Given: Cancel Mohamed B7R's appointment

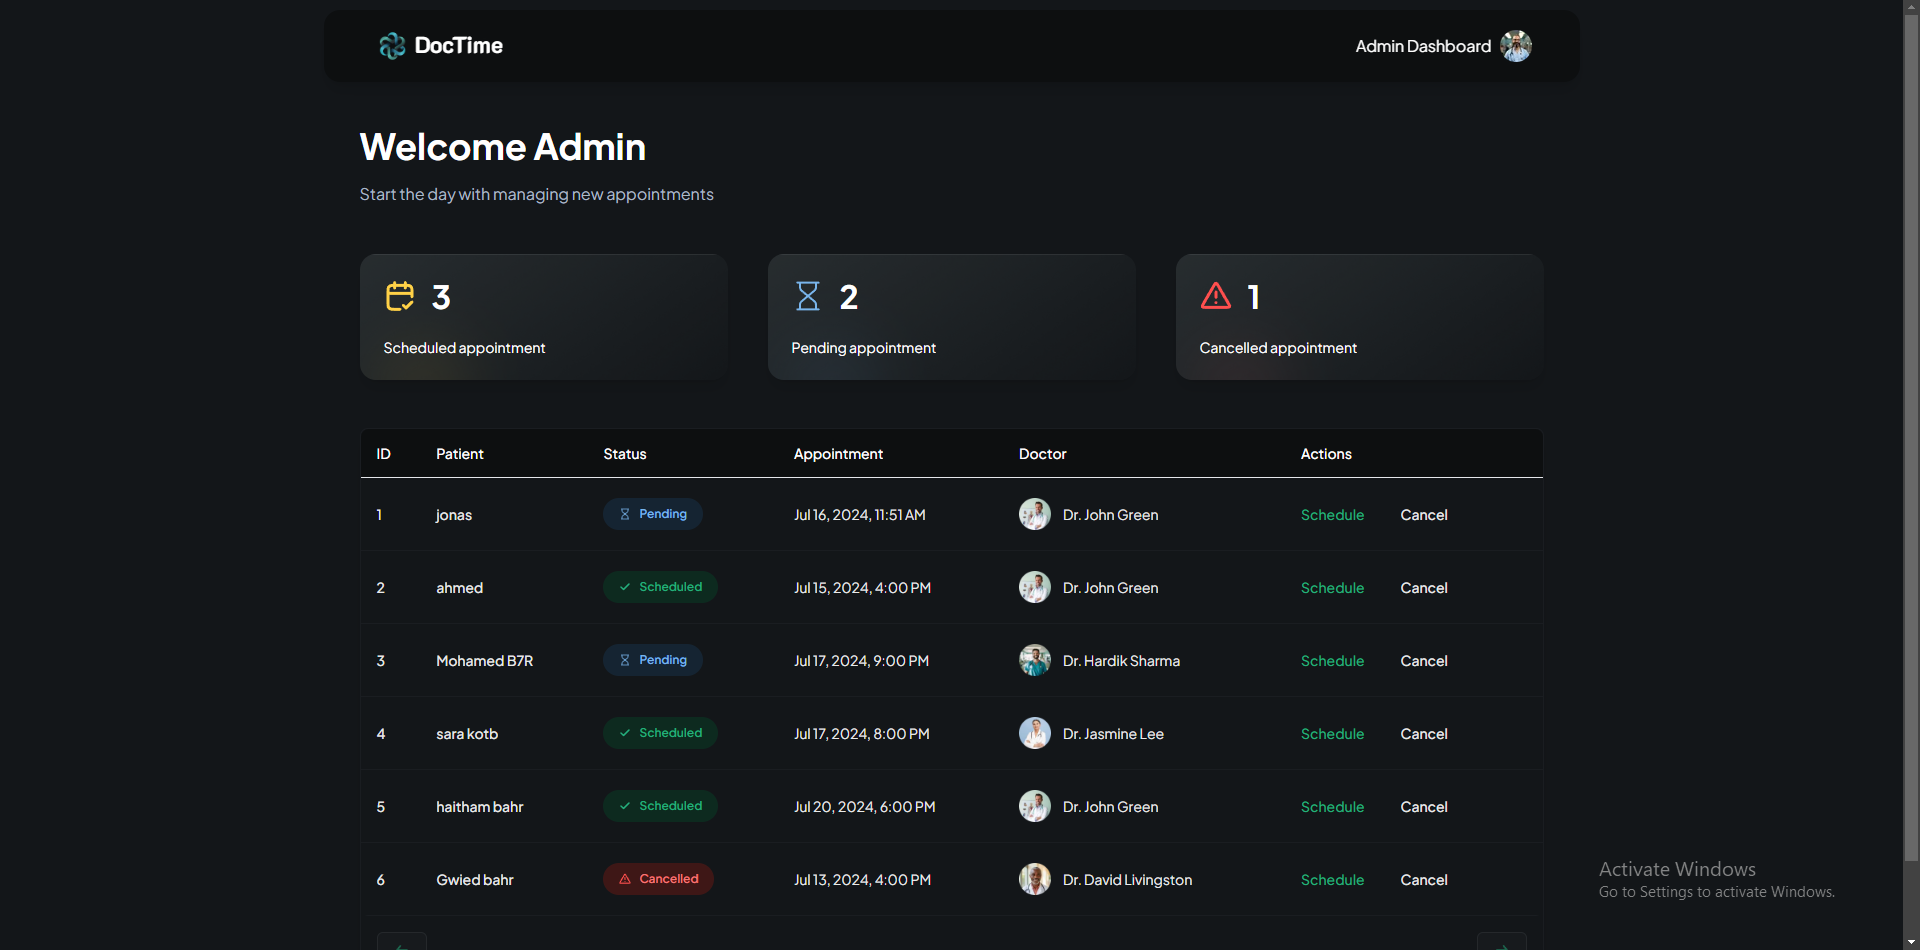Looking at the screenshot, I should click(1424, 661).
